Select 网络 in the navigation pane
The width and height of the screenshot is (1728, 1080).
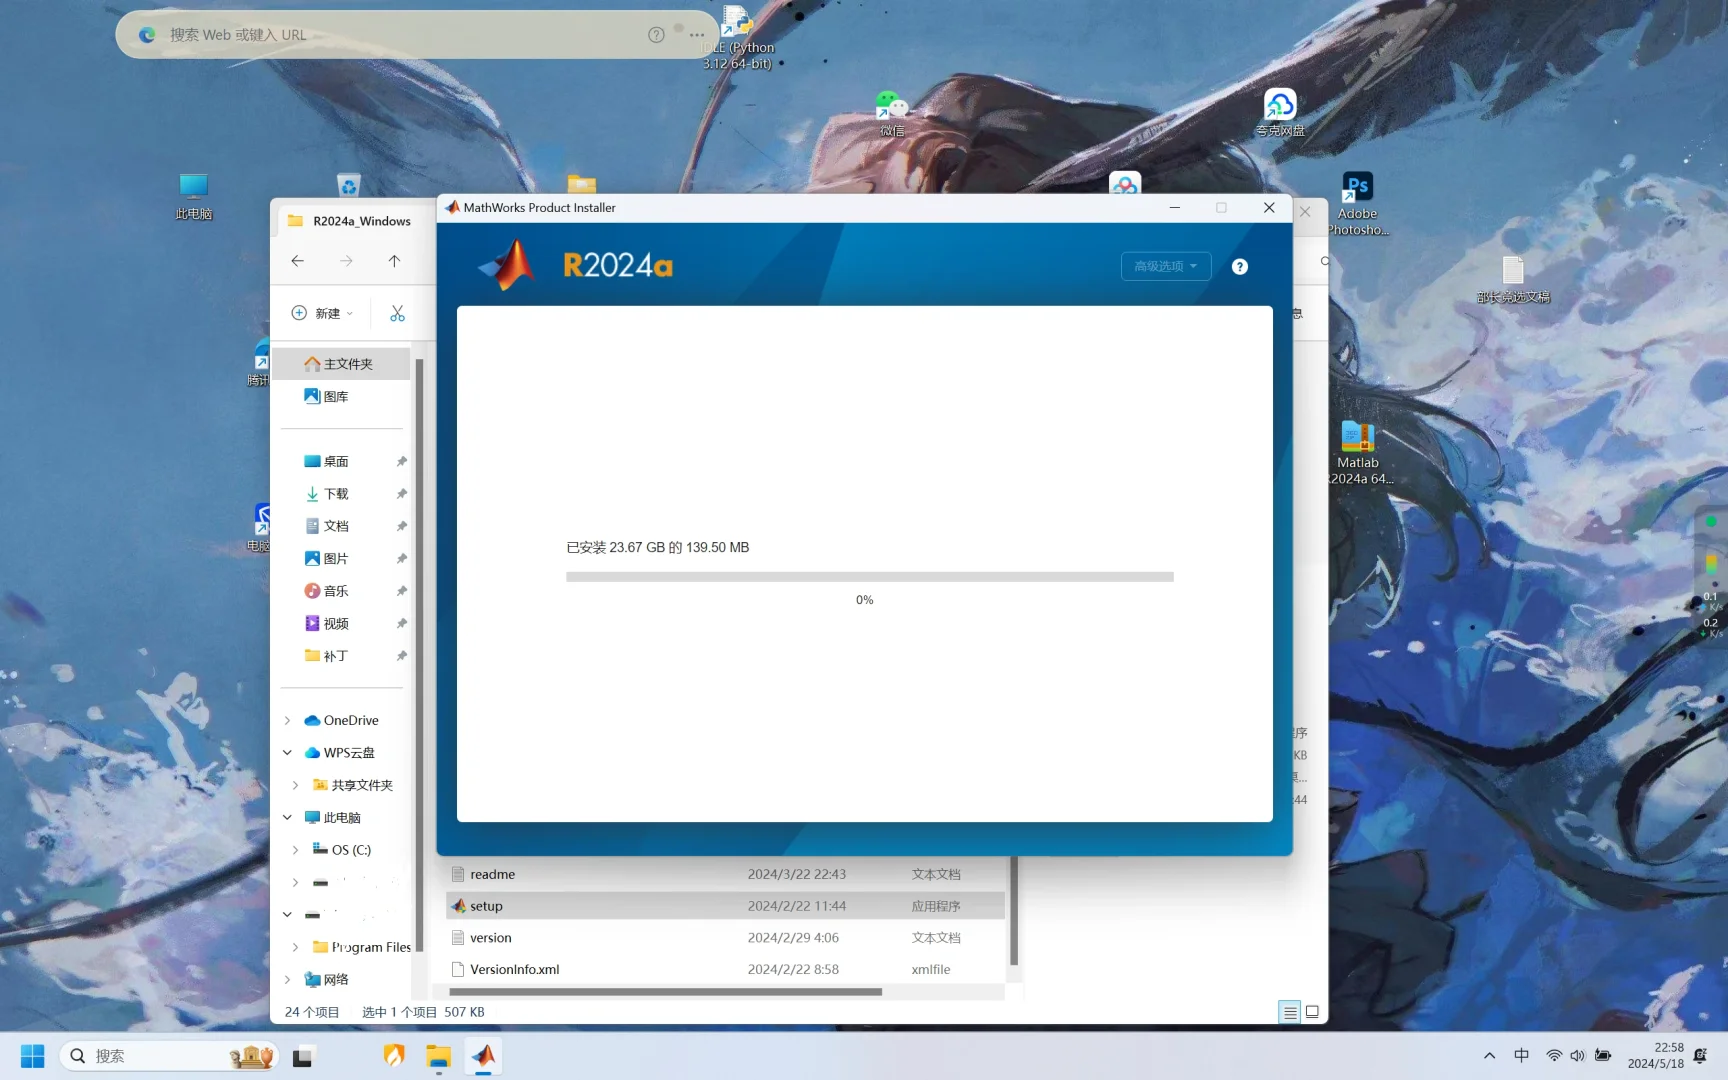click(x=327, y=980)
